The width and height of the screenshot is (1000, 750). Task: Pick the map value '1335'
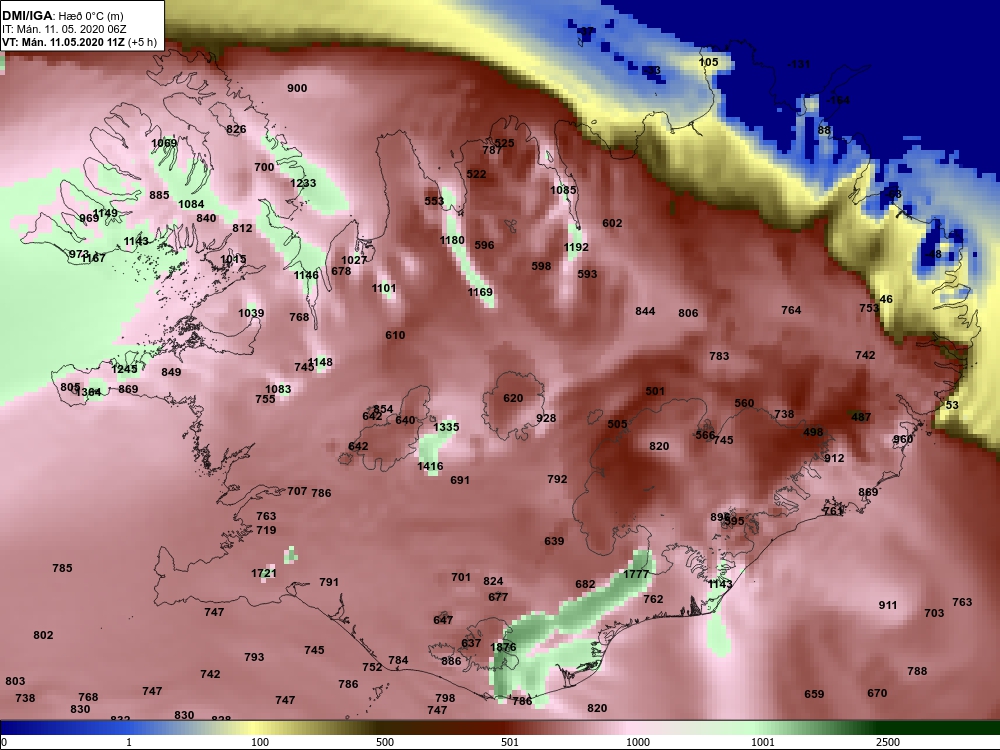tap(446, 427)
